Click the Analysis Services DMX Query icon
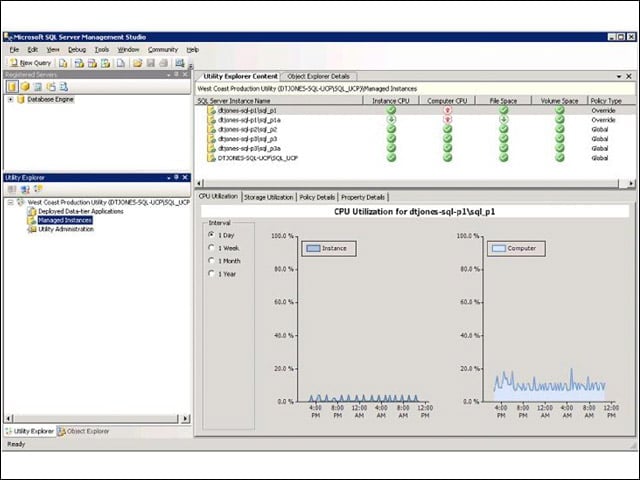The height and width of the screenshot is (480, 640). click(x=92, y=63)
